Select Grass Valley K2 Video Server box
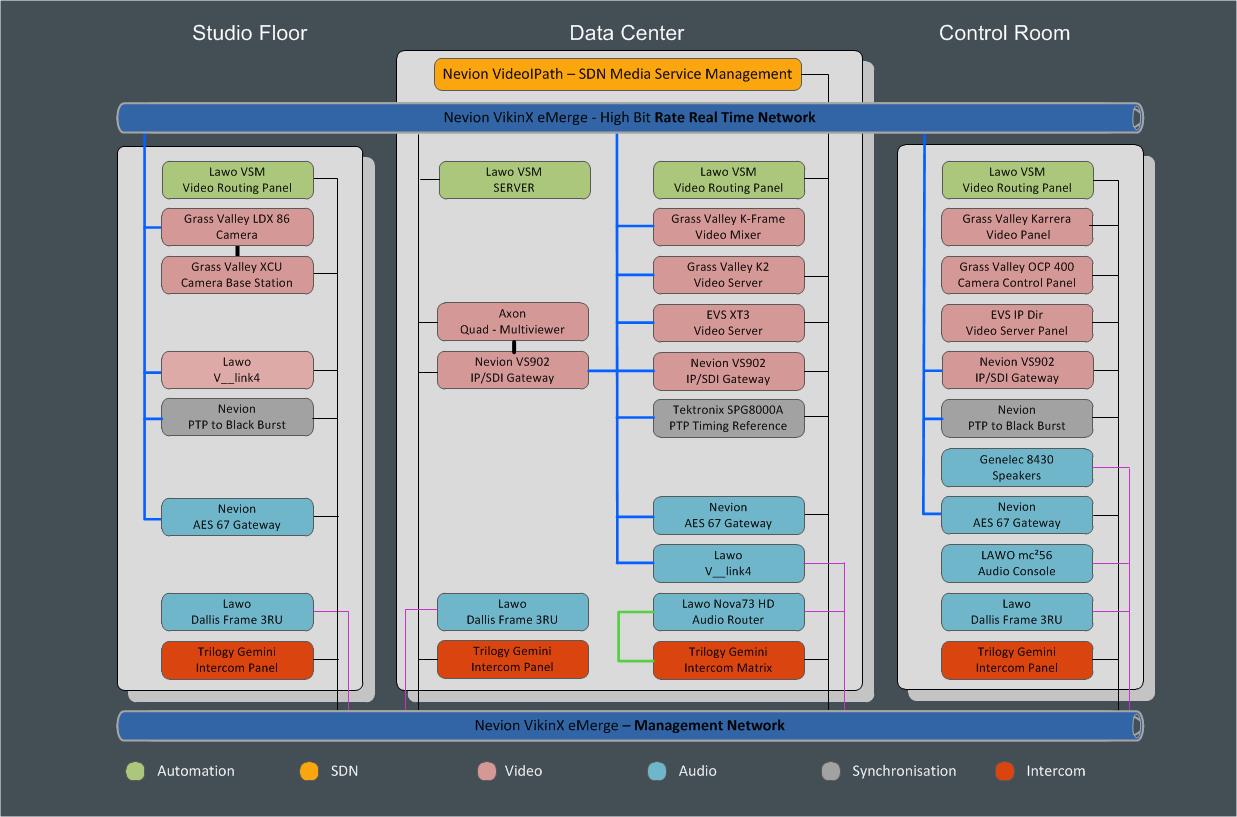The height and width of the screenshot is (817, 1237). (x=728, y=275)
